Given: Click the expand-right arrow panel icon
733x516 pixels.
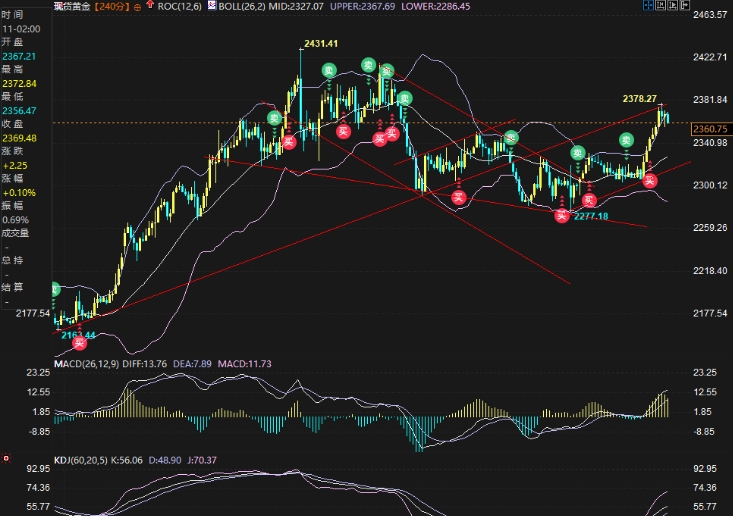Looking at the screenshot, I should (x=685, y=6).
